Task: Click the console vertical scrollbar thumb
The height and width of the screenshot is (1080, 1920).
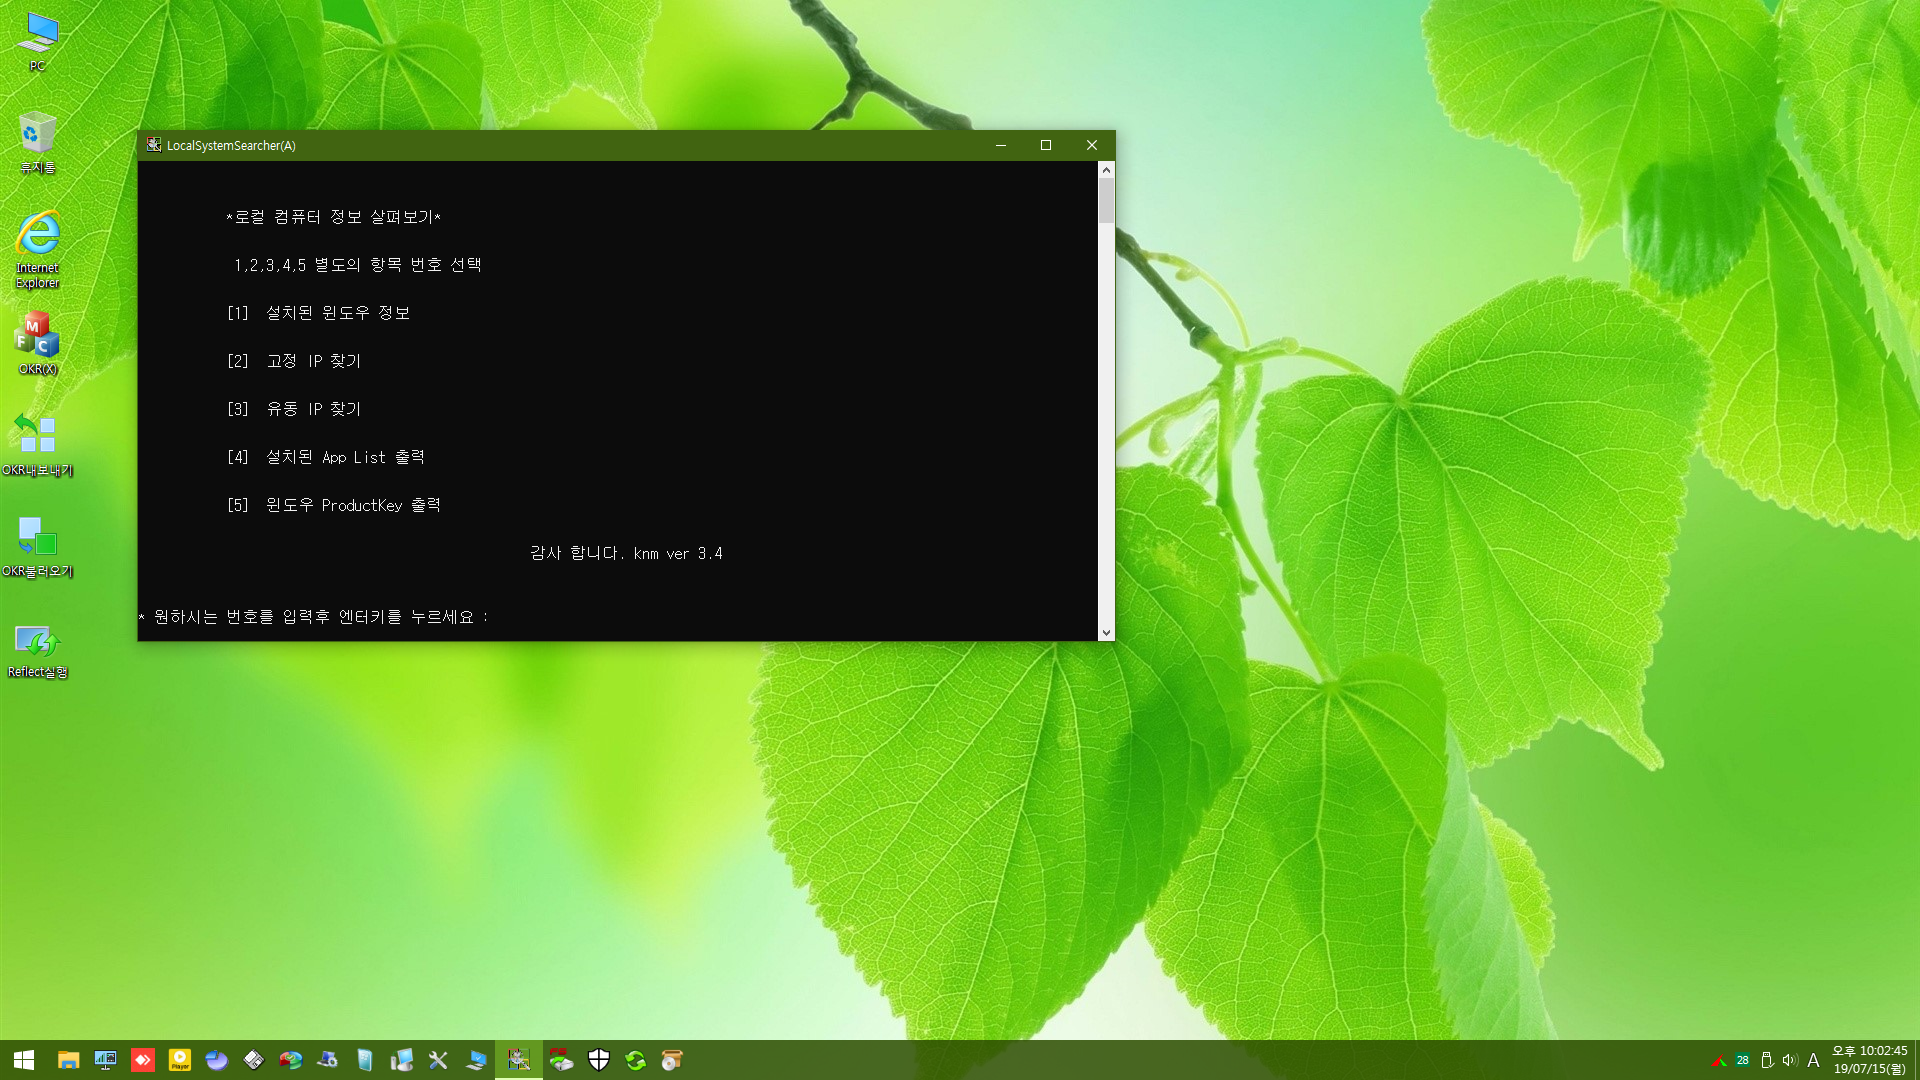Action: (x=1106, y=201)
